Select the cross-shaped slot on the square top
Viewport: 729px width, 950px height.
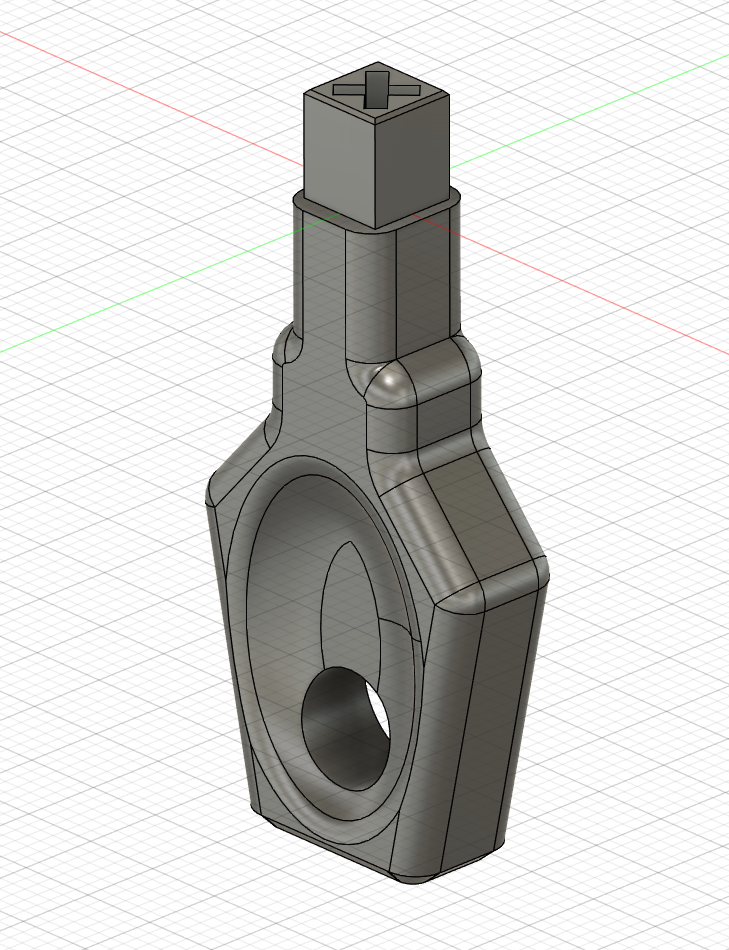click(376, 91)
